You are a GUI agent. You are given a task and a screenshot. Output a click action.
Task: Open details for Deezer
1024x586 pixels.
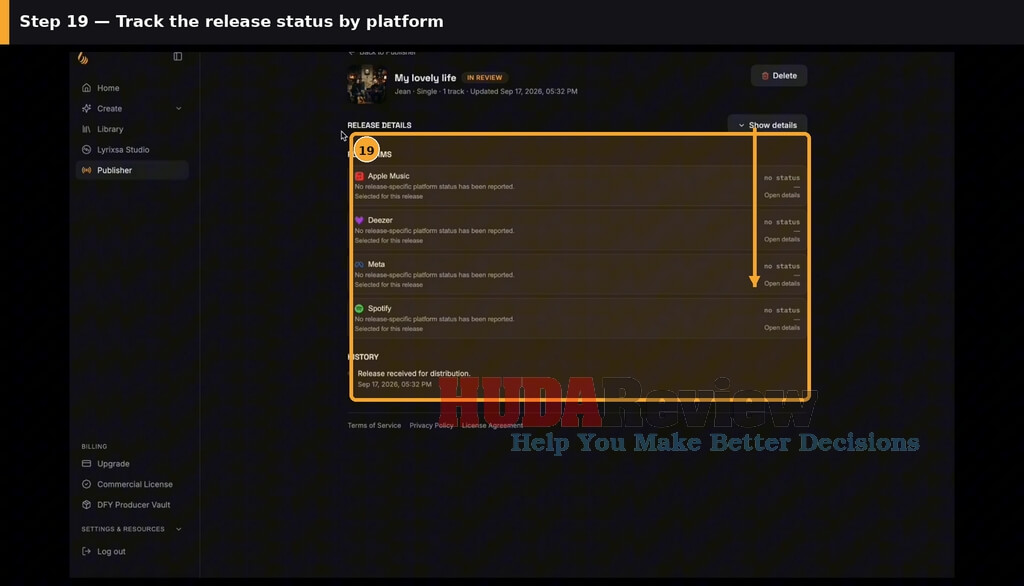(782, 240)
